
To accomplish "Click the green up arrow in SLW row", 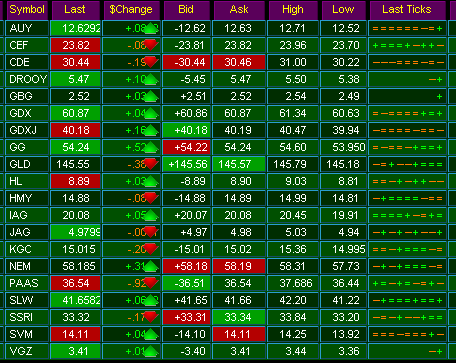I will tap(151, 300).
